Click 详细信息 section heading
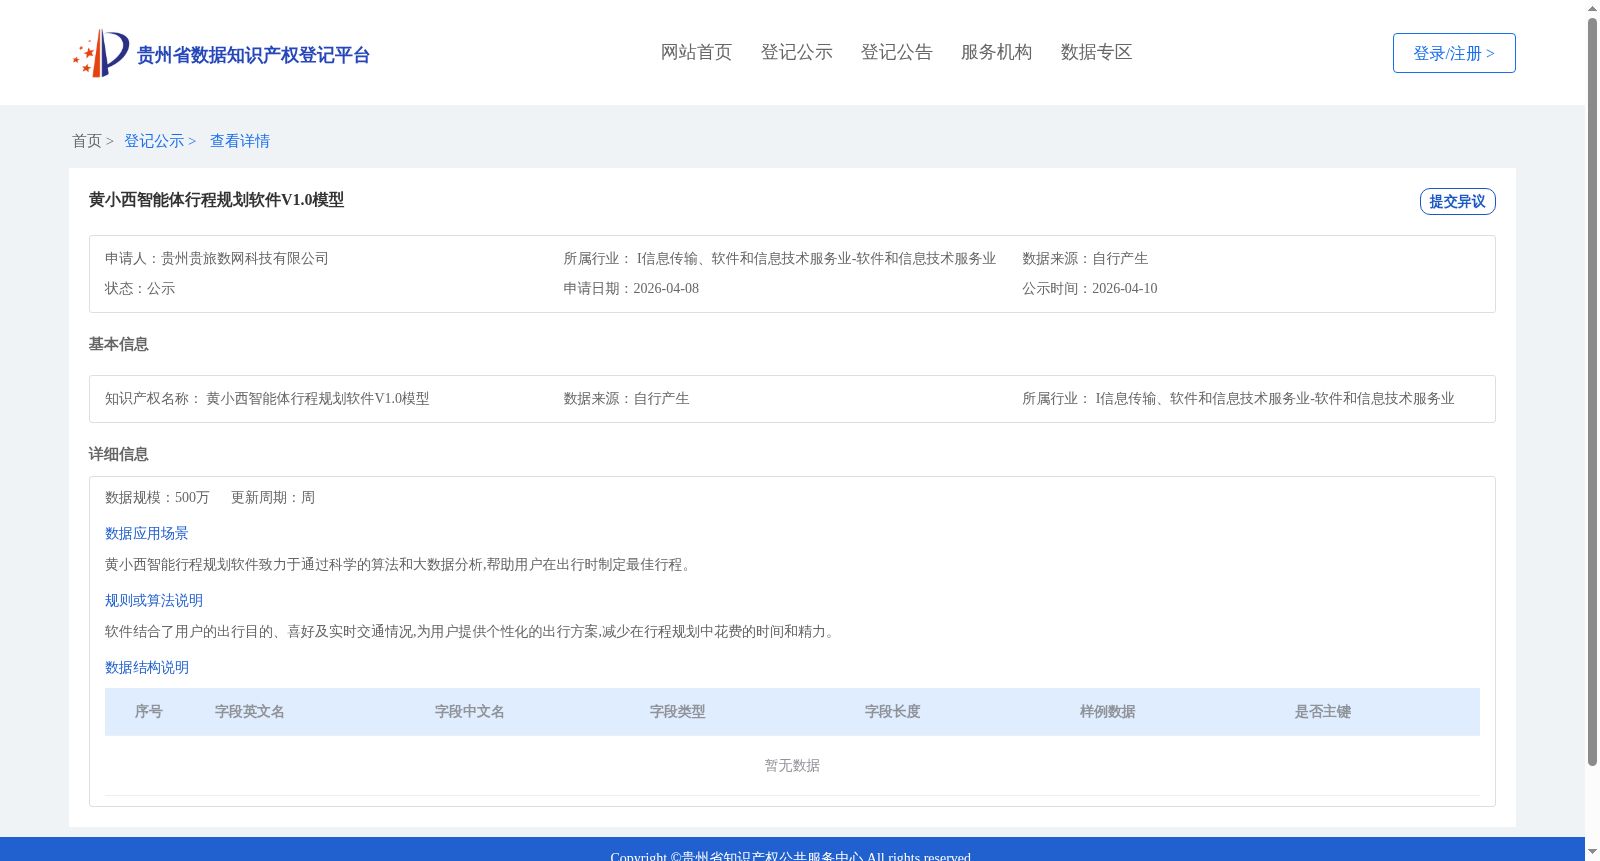 (118, 454)
